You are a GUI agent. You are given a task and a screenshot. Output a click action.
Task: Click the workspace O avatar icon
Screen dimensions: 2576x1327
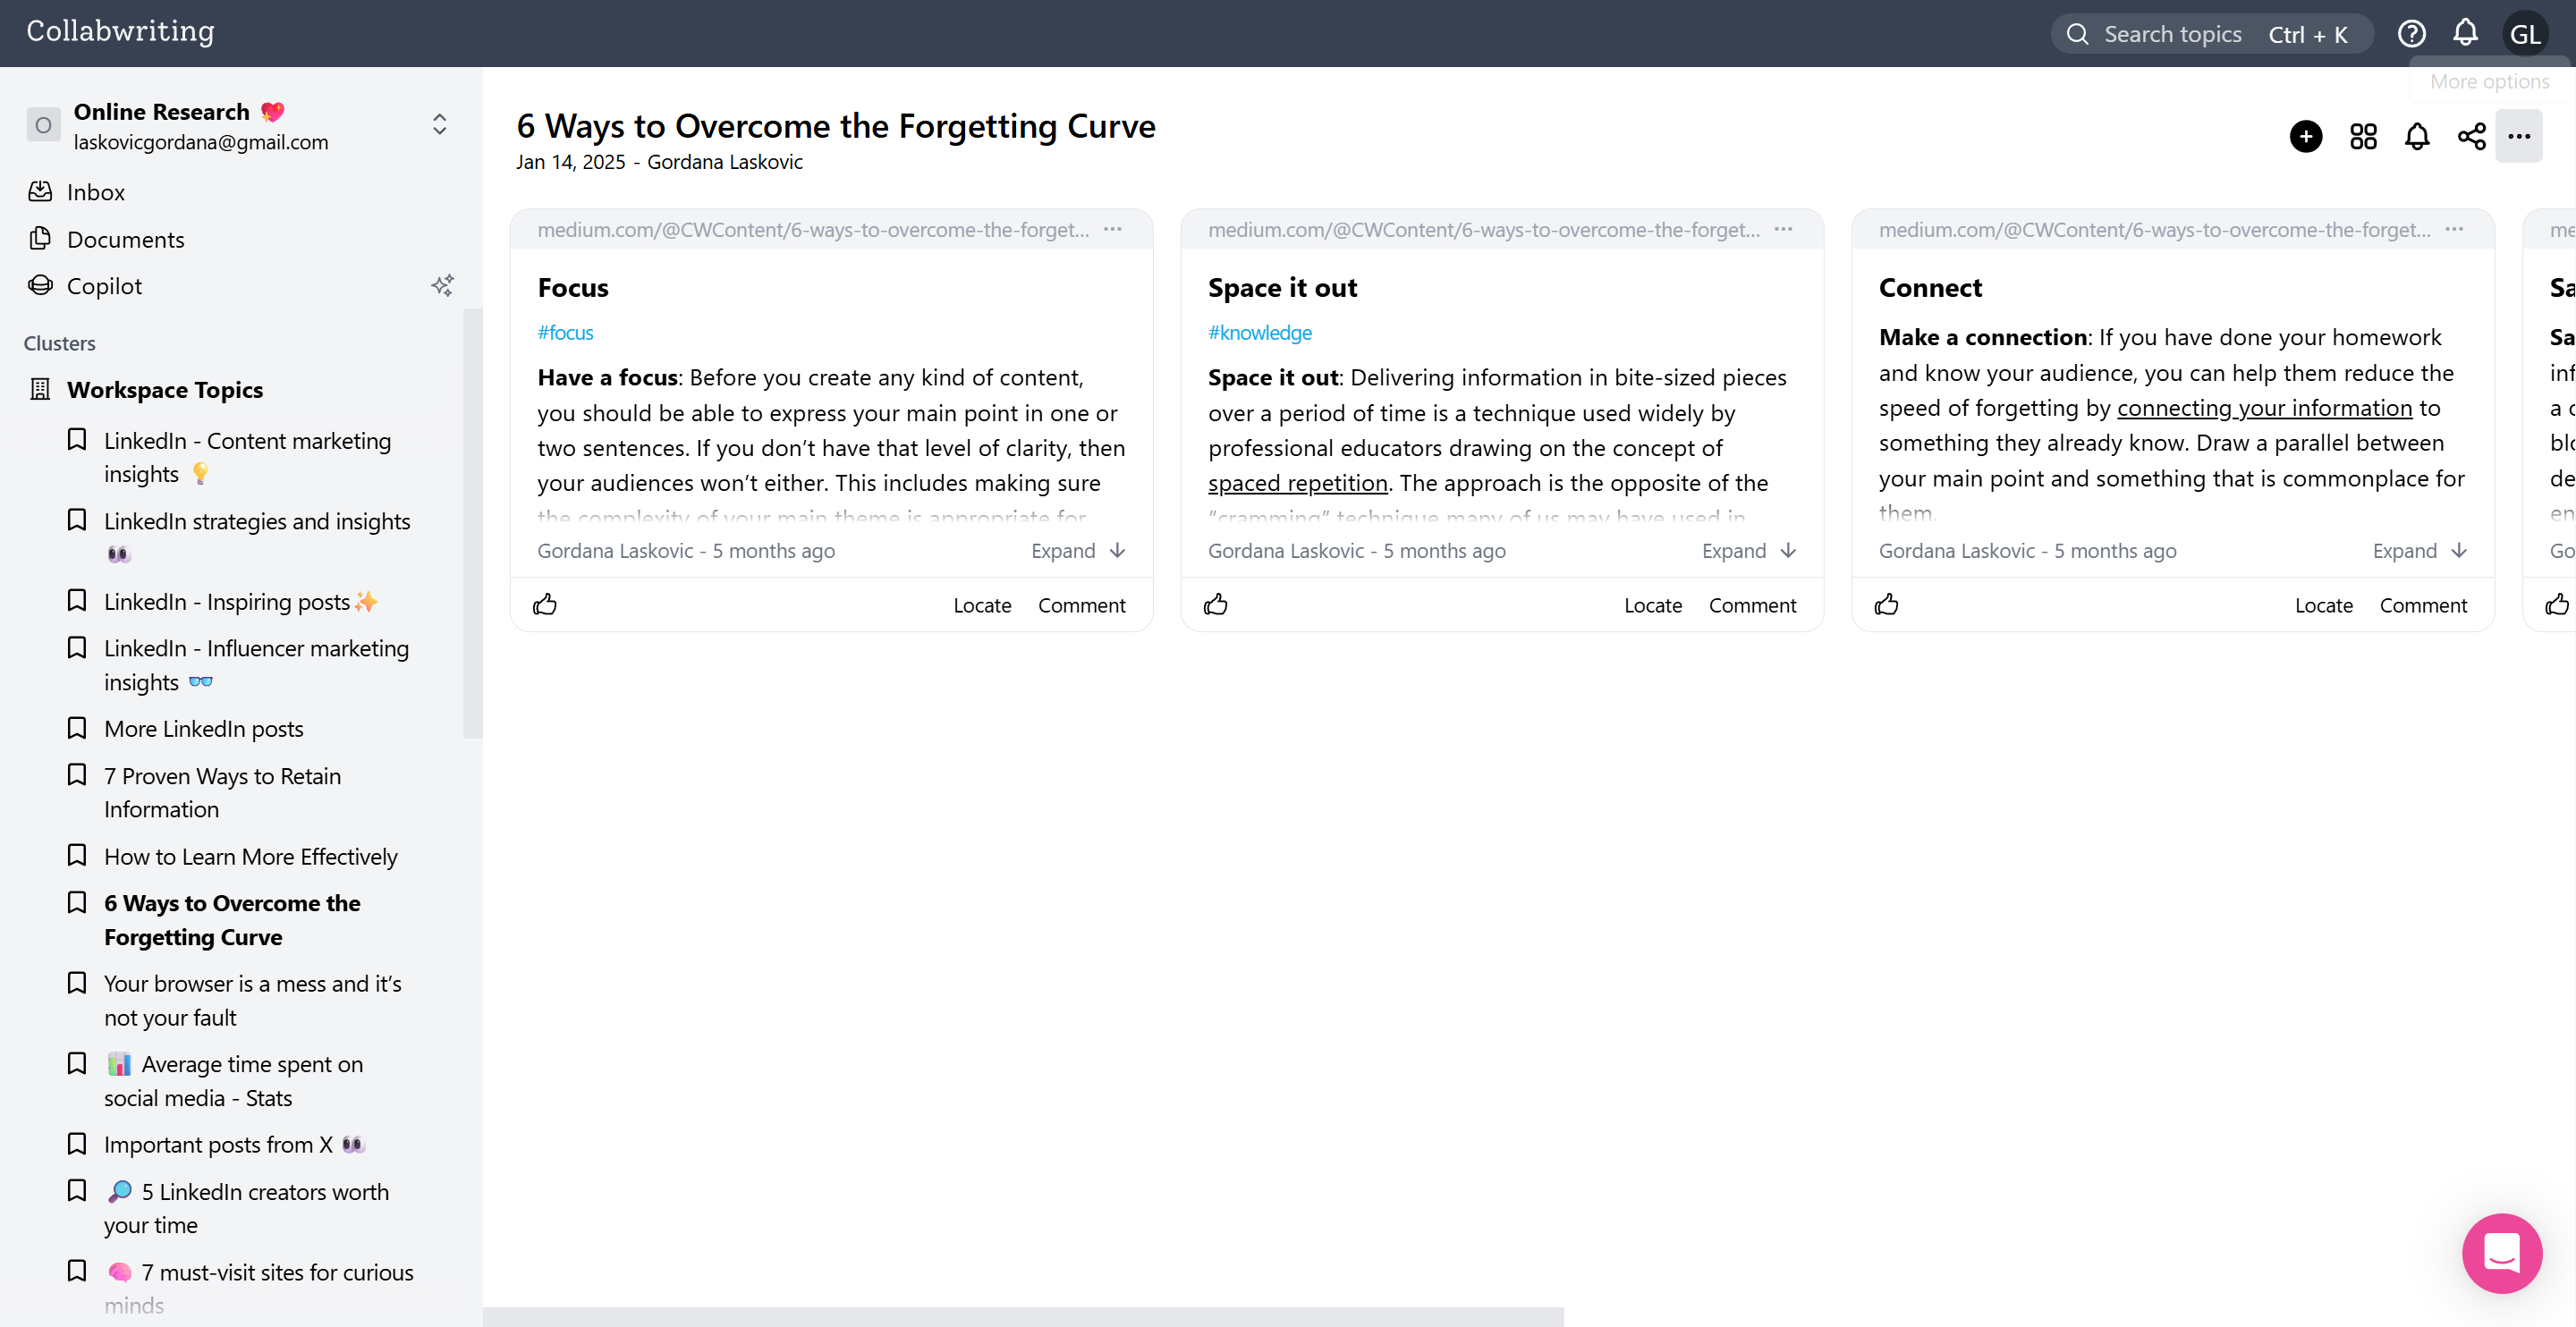pos(43,125)
